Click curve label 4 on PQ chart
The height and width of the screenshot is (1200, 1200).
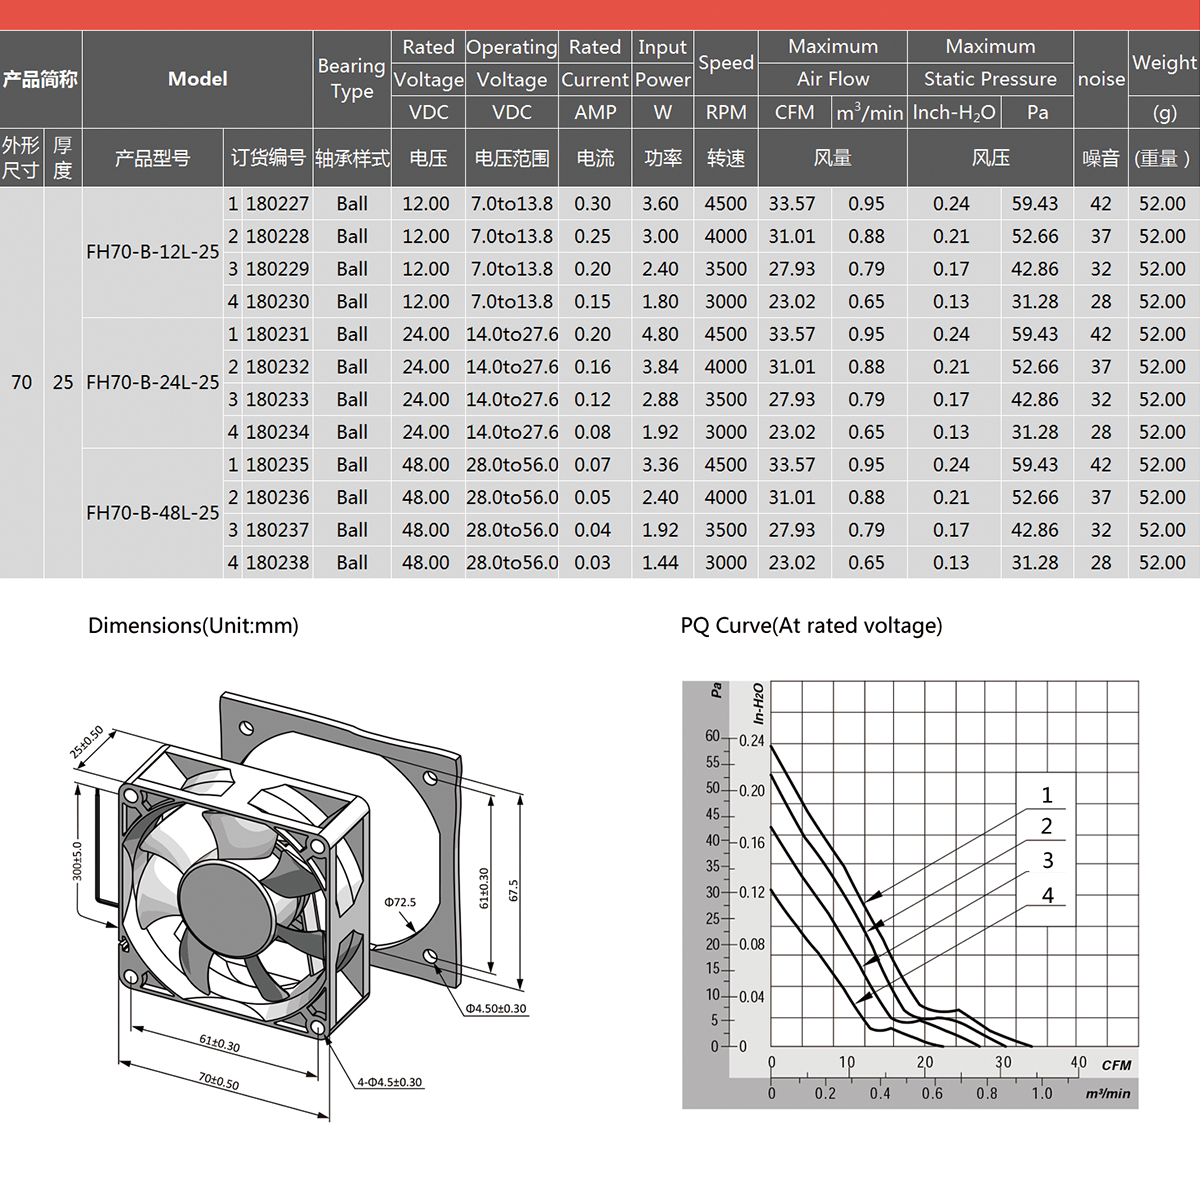click(x=1048, y=896)
